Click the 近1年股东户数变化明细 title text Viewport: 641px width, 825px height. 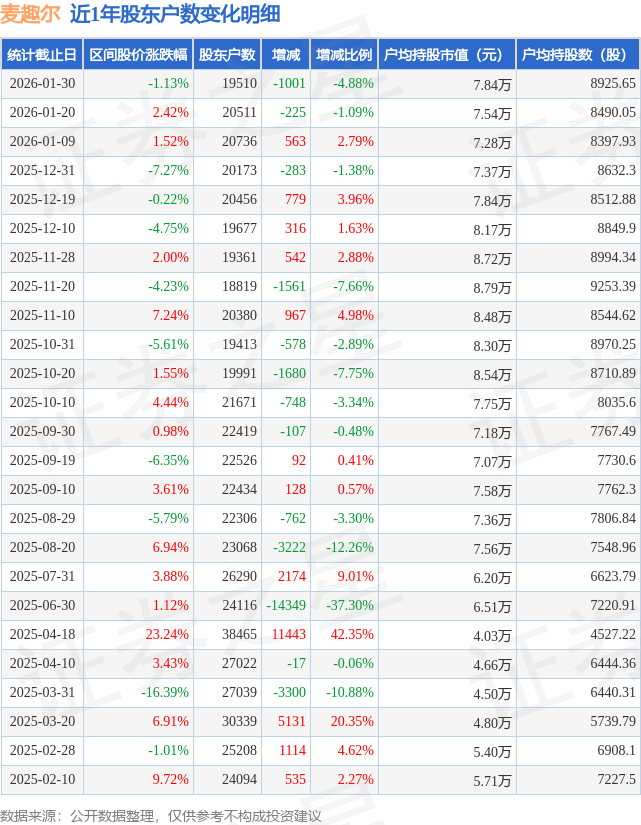175,14
